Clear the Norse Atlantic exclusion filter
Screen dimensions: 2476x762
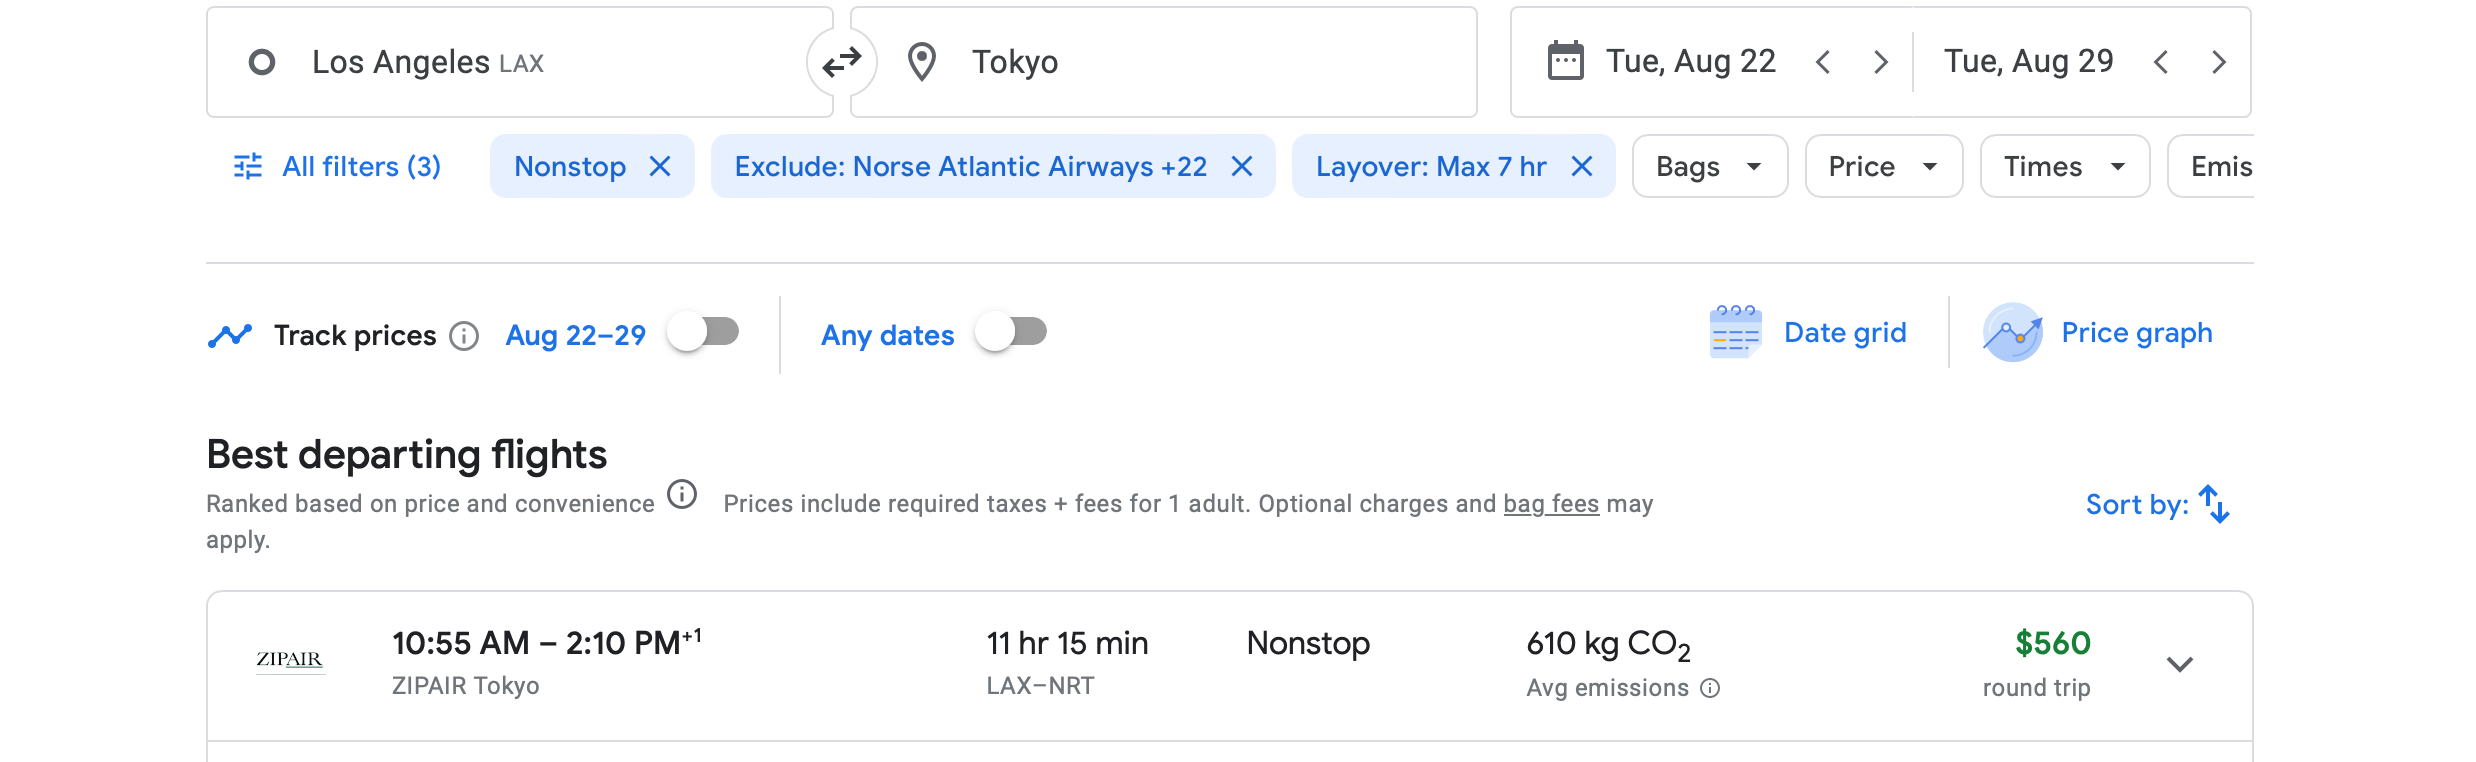pyautogui.click(x=1242, y=166)
